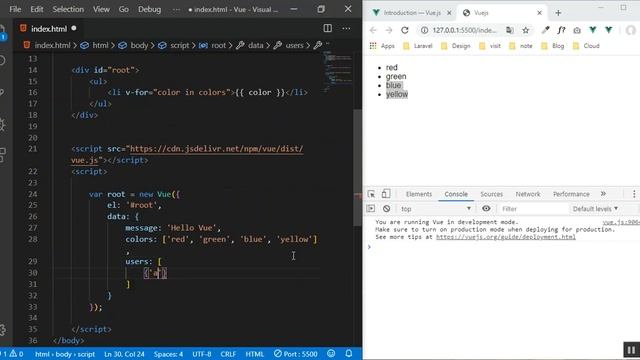Show the console sidebar

(371, 209)
